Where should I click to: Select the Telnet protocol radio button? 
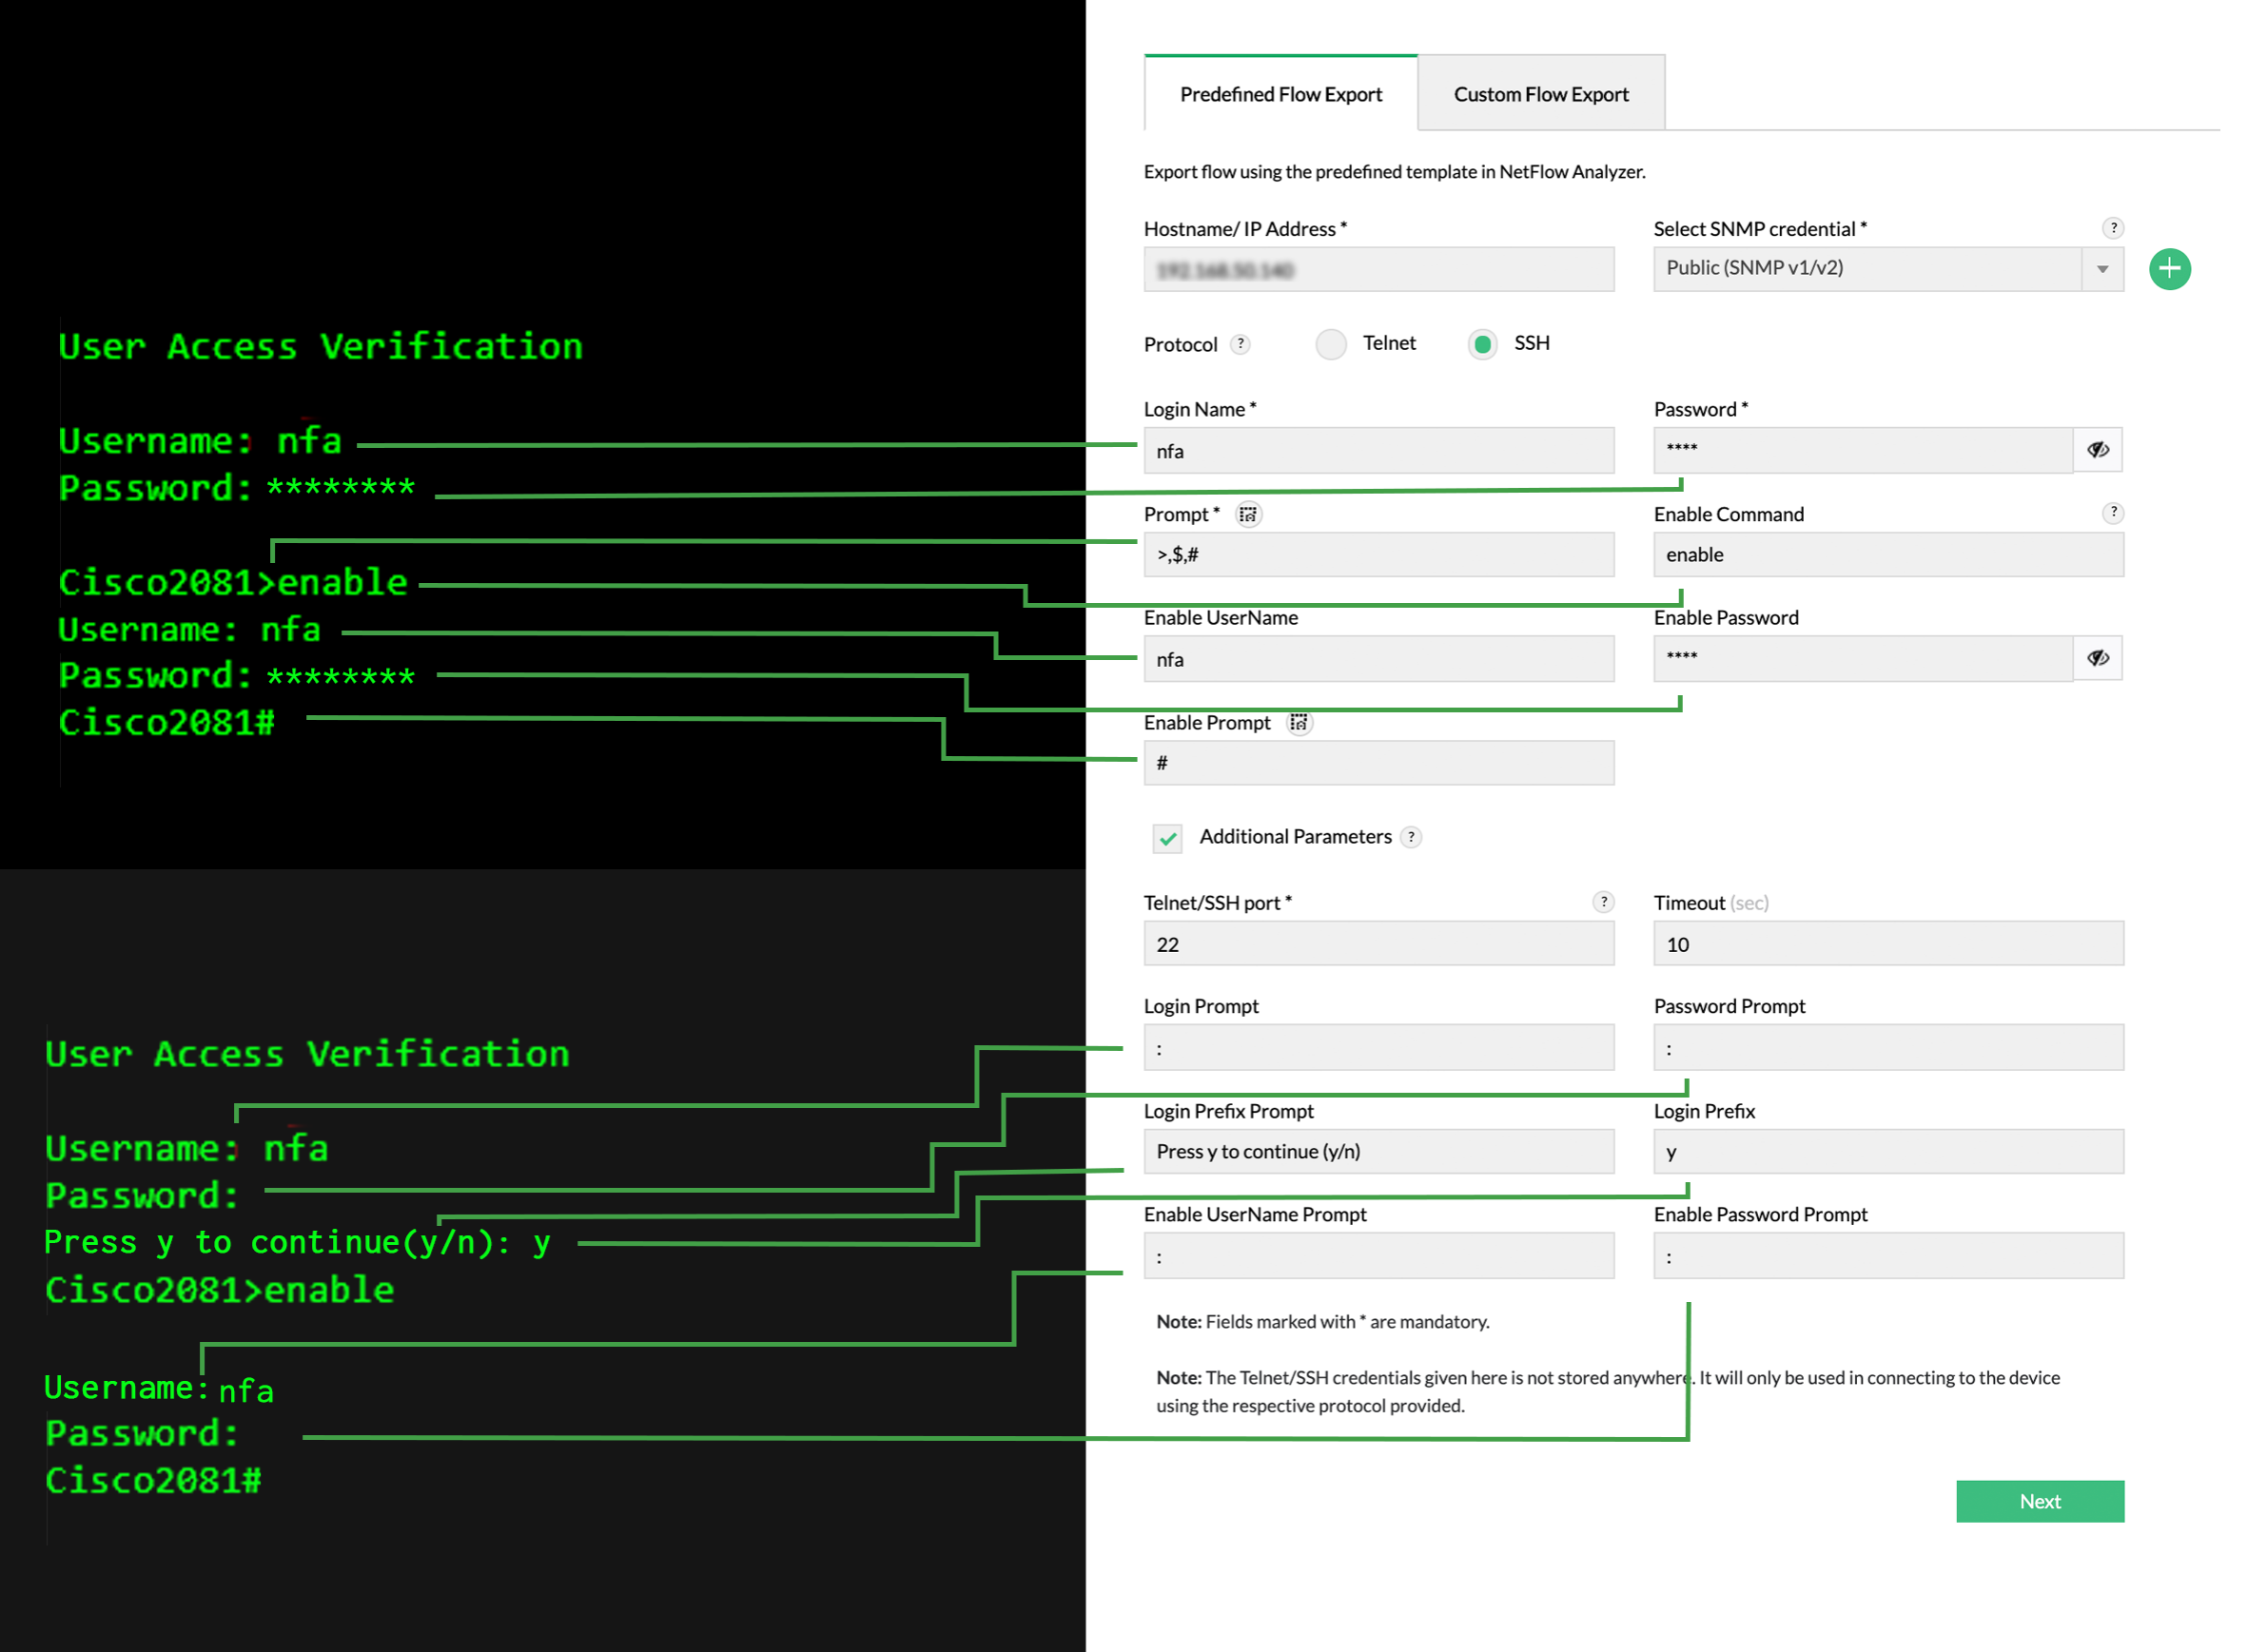[1331, 344]
